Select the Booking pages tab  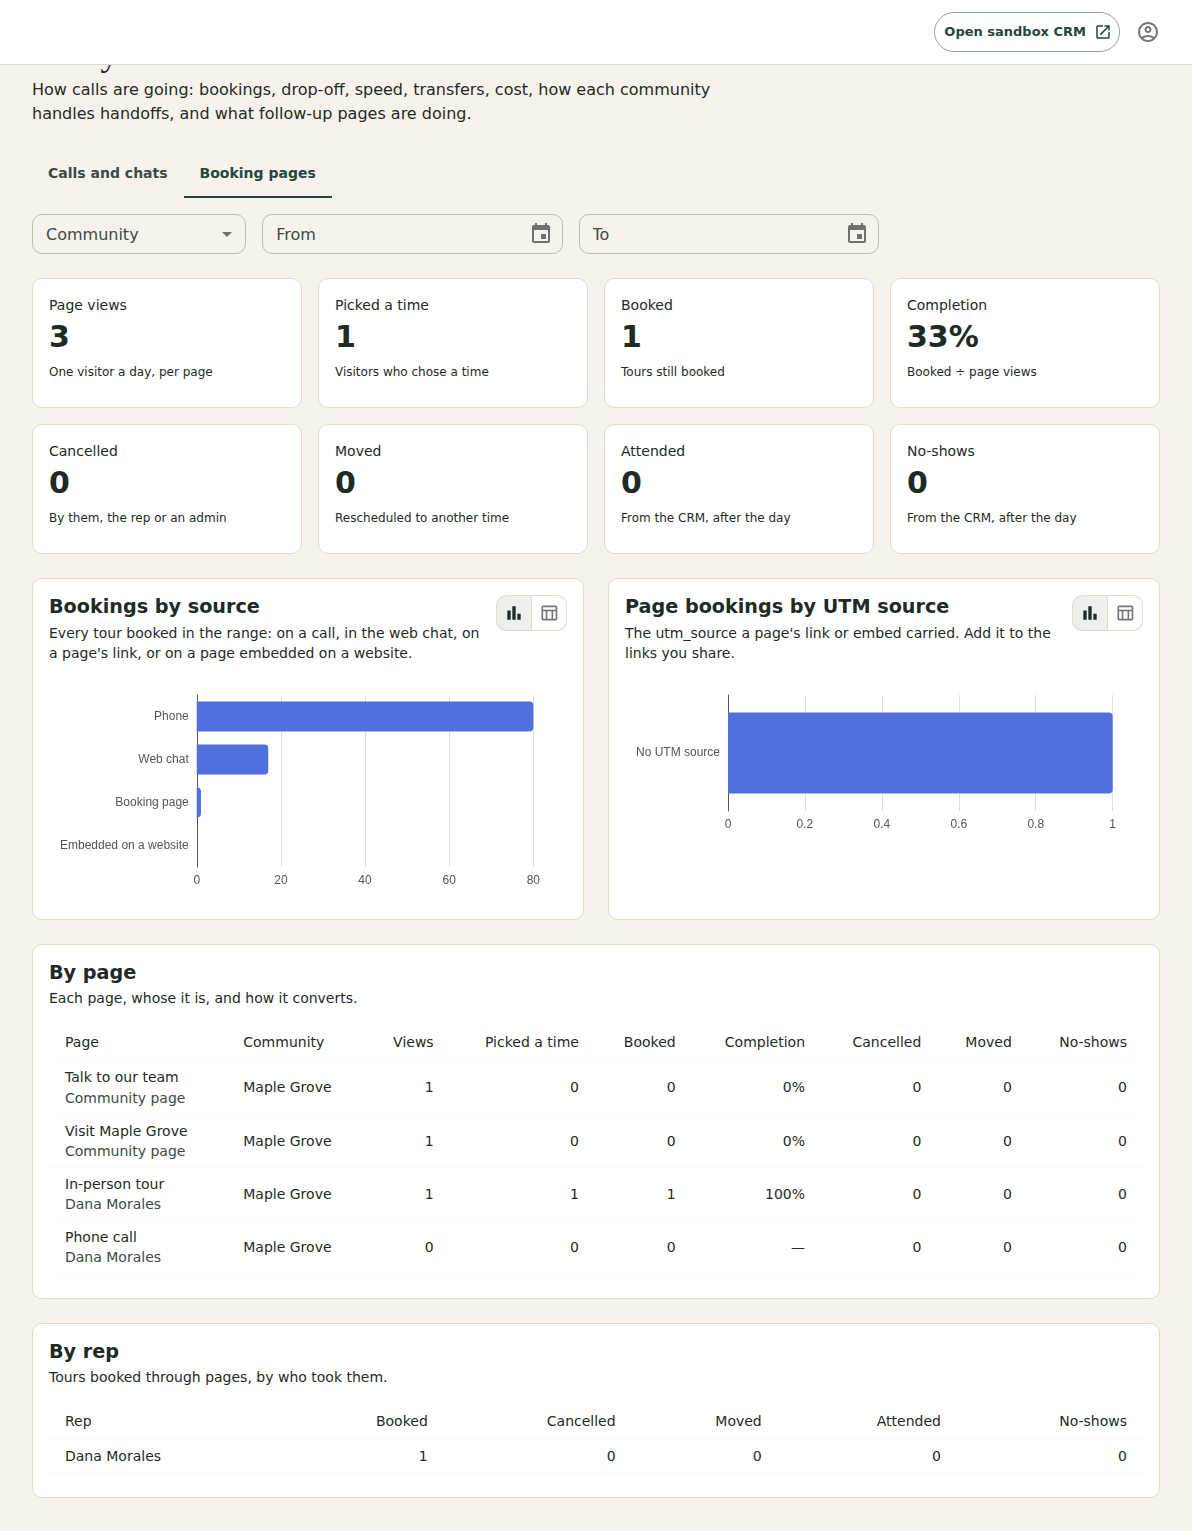(258, 173)
